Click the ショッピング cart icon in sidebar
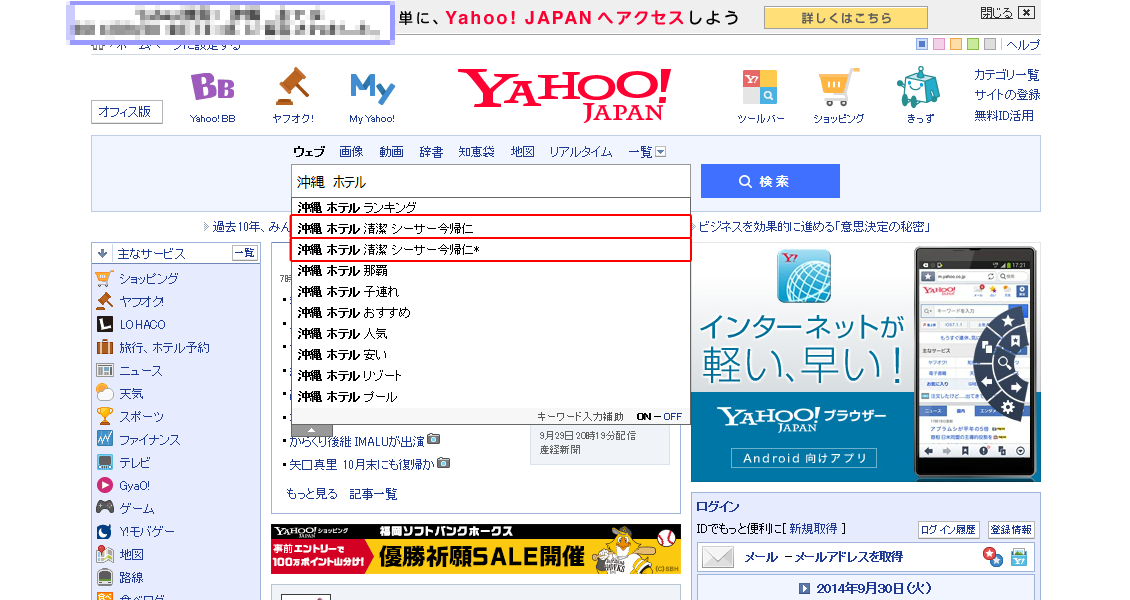 (x=104, y=278)
